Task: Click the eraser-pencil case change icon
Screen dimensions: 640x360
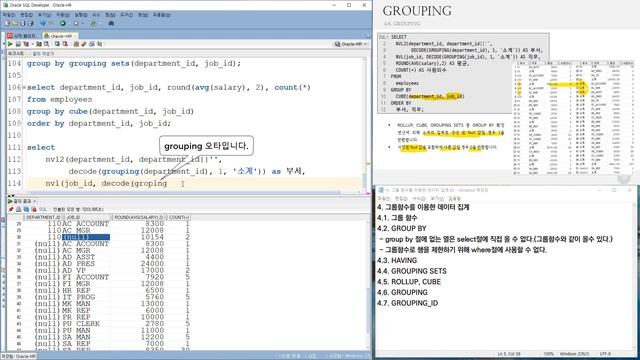Action: [84, 44]
